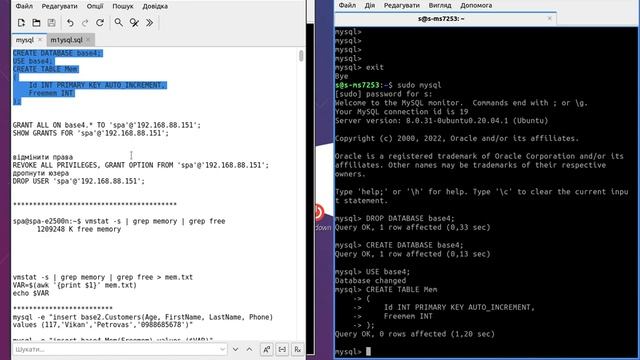This screenshot has height=360, width=640.
Task: Click the GRANT ALL ON base4 line
Action: tap(107, 125)
